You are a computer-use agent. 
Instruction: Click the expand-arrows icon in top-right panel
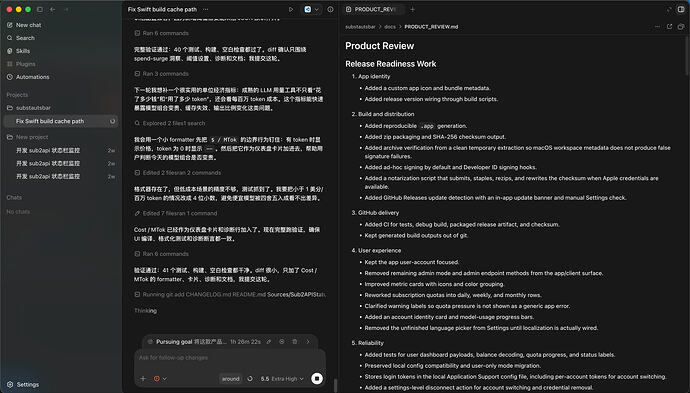[669, 9]
